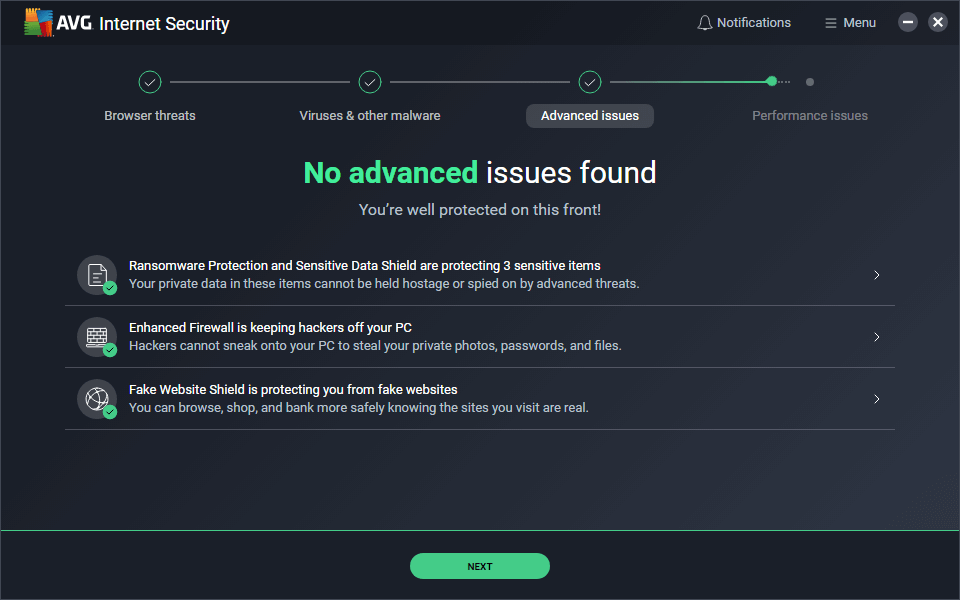Image resolution: width=960 pixels, height=600 pixels.
Task: Expand the Fake Website Shield row chevron
Action: click(x=876, y=399)
